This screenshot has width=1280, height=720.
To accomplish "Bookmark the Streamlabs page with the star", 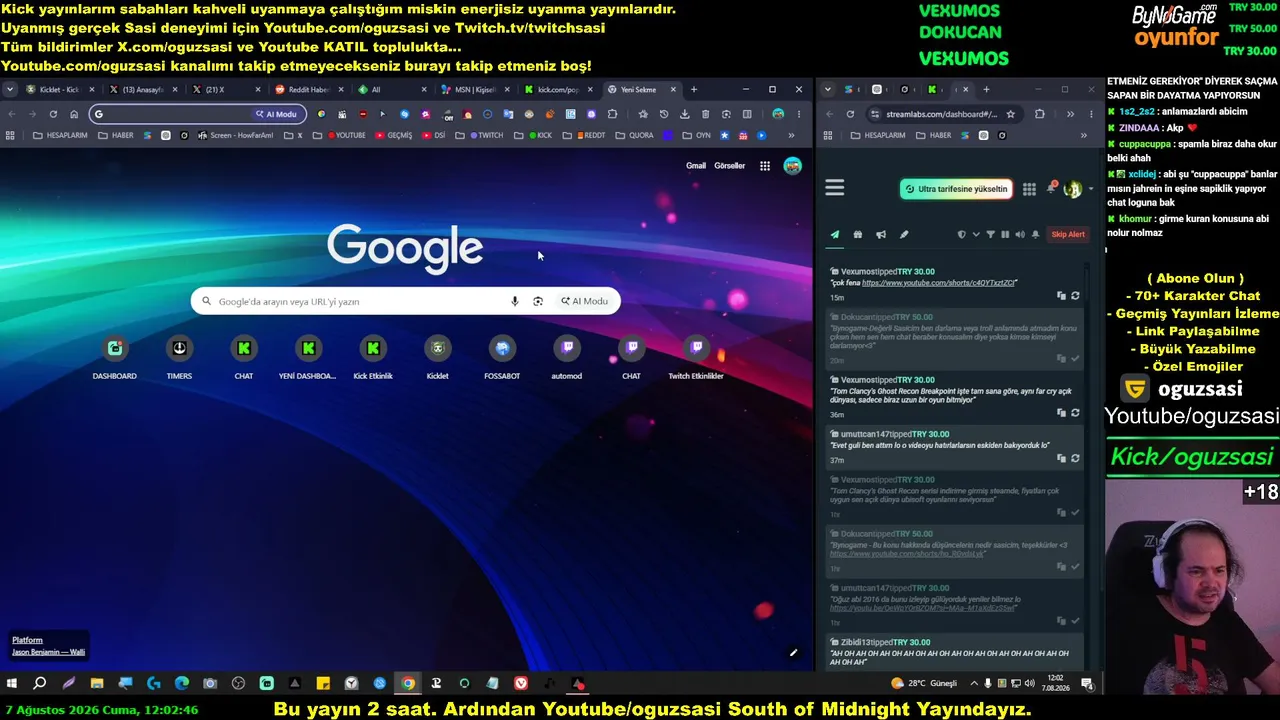I will (1011, 114).
